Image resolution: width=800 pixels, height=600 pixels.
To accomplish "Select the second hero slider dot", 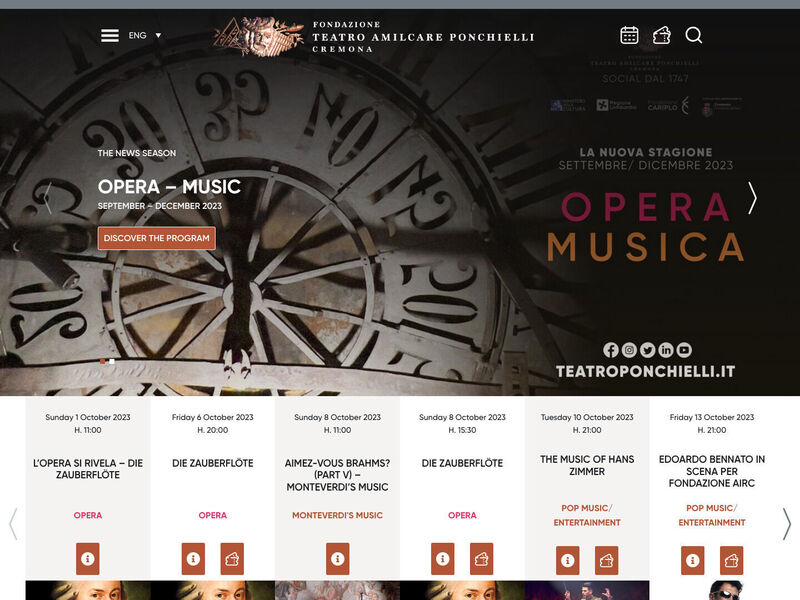I will tap(112, 361).
